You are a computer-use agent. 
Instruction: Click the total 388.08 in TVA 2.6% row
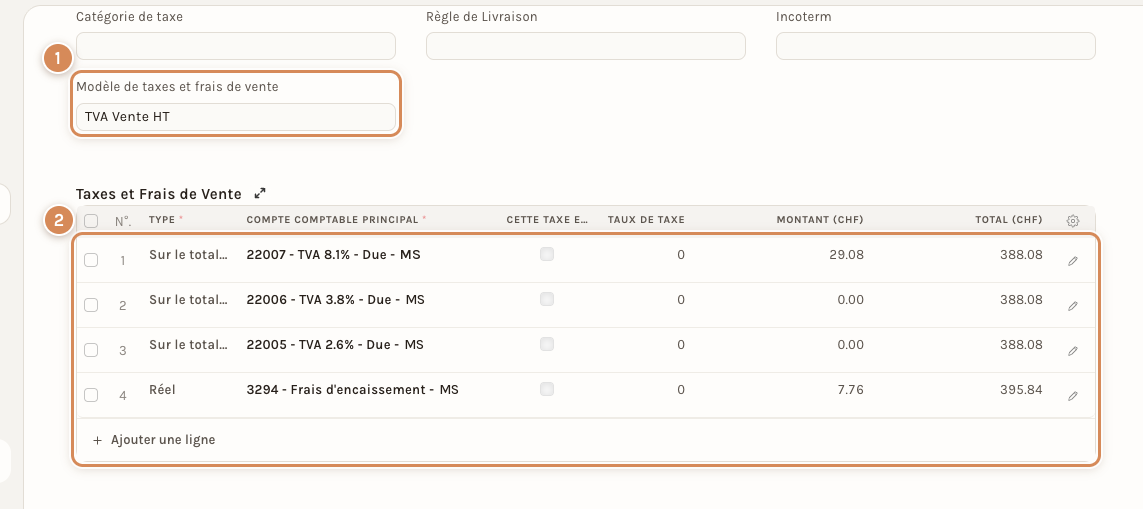1021,346
